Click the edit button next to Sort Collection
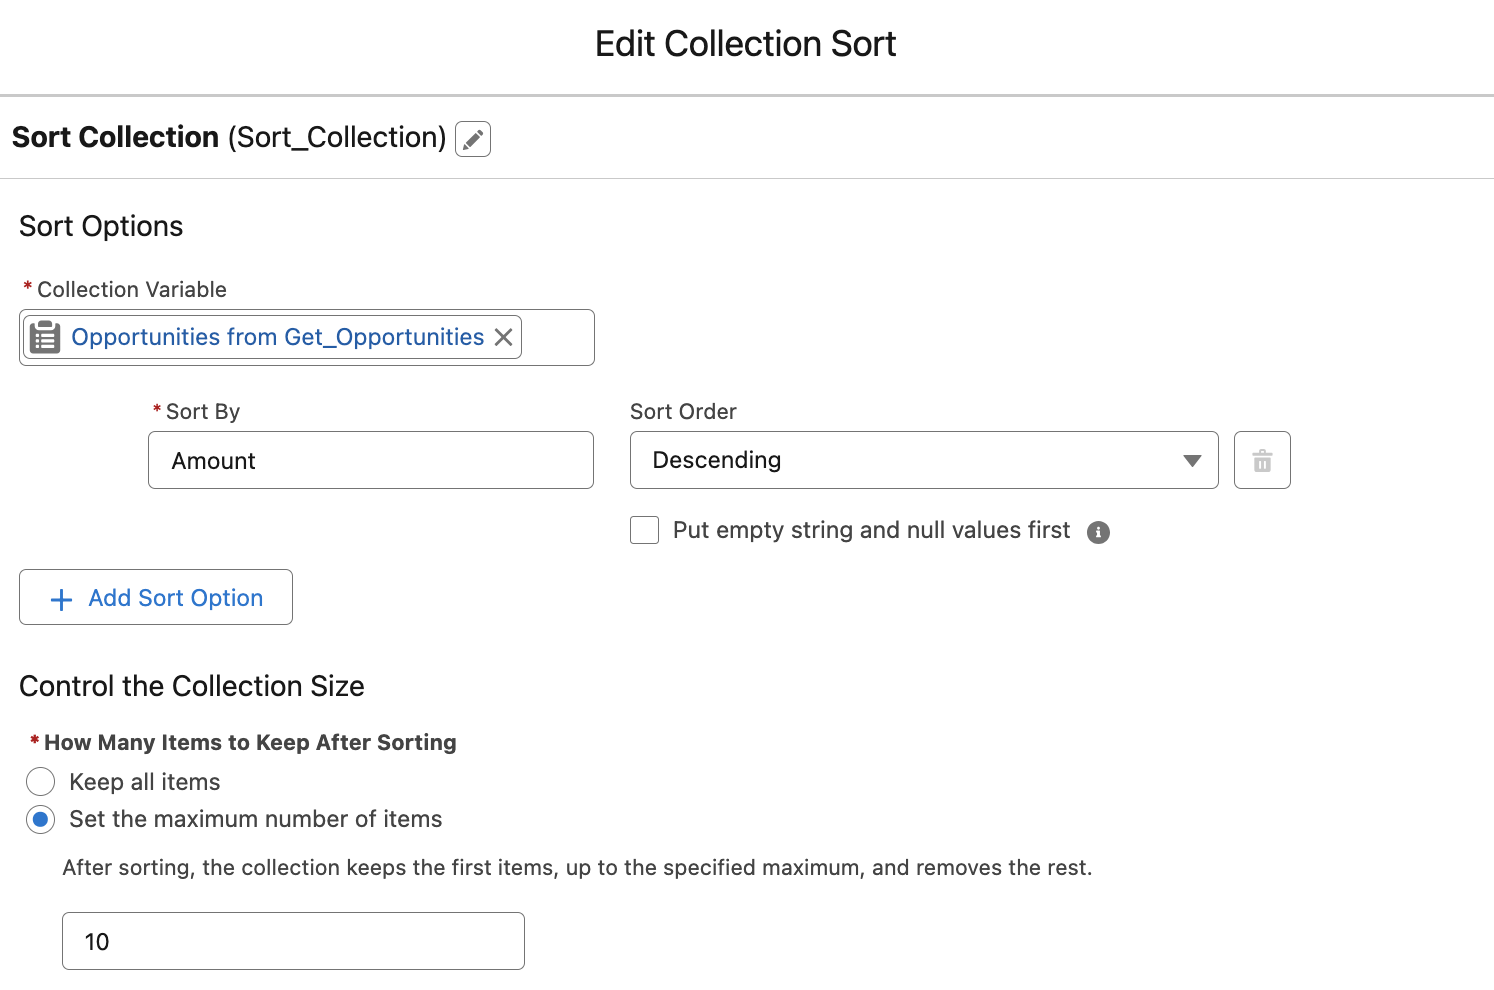 473,138
